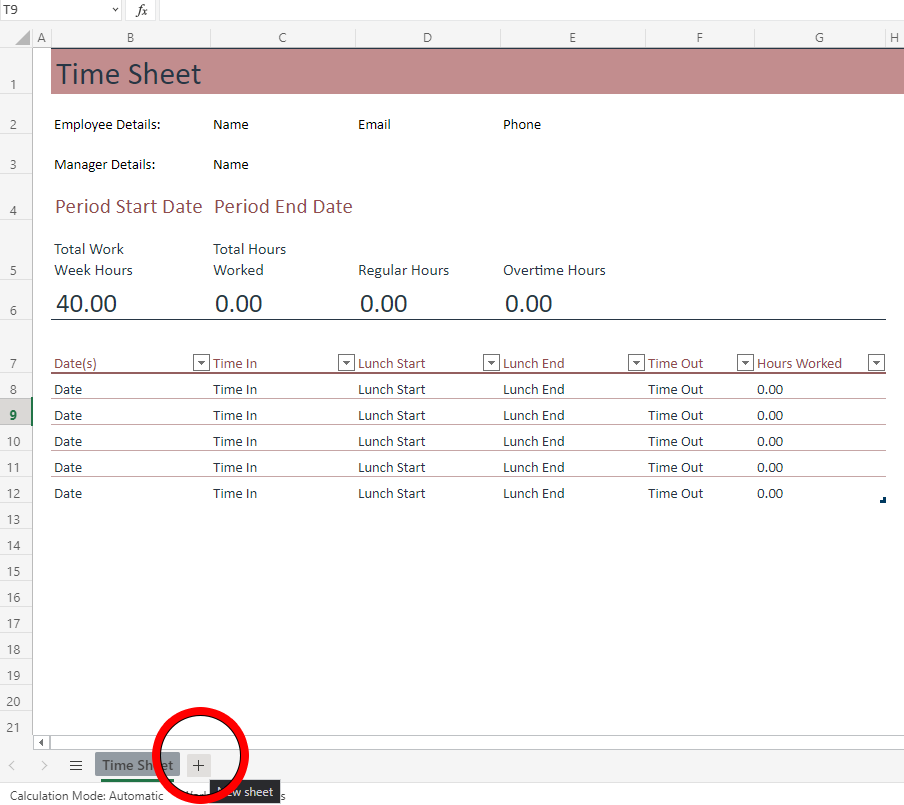Click the formula bar input field
Screen dimensions: 904x805
pos(530,10)
